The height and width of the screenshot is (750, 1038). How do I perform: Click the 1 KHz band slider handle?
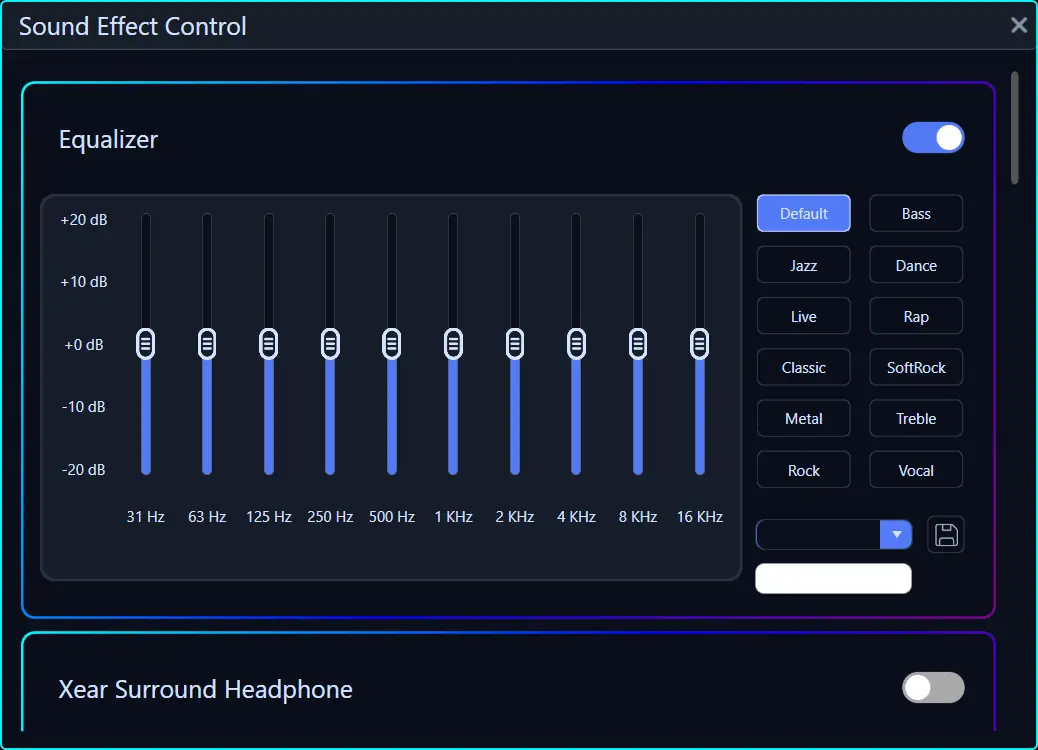pos(453,344)
